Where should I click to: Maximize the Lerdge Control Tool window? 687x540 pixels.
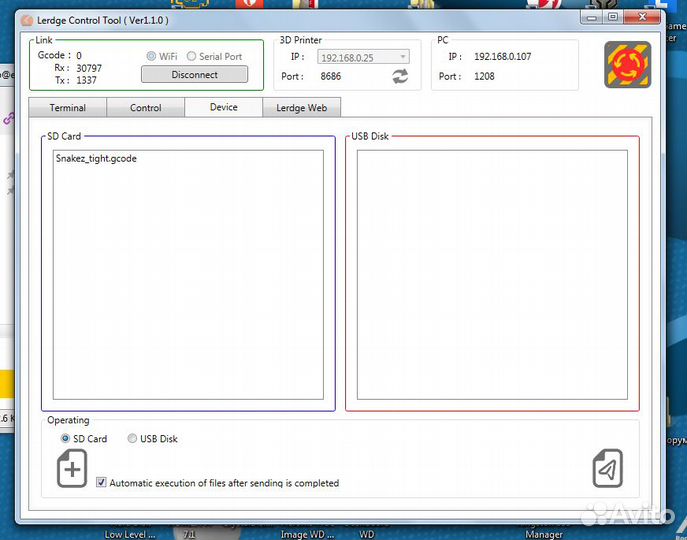coord(612,17)
